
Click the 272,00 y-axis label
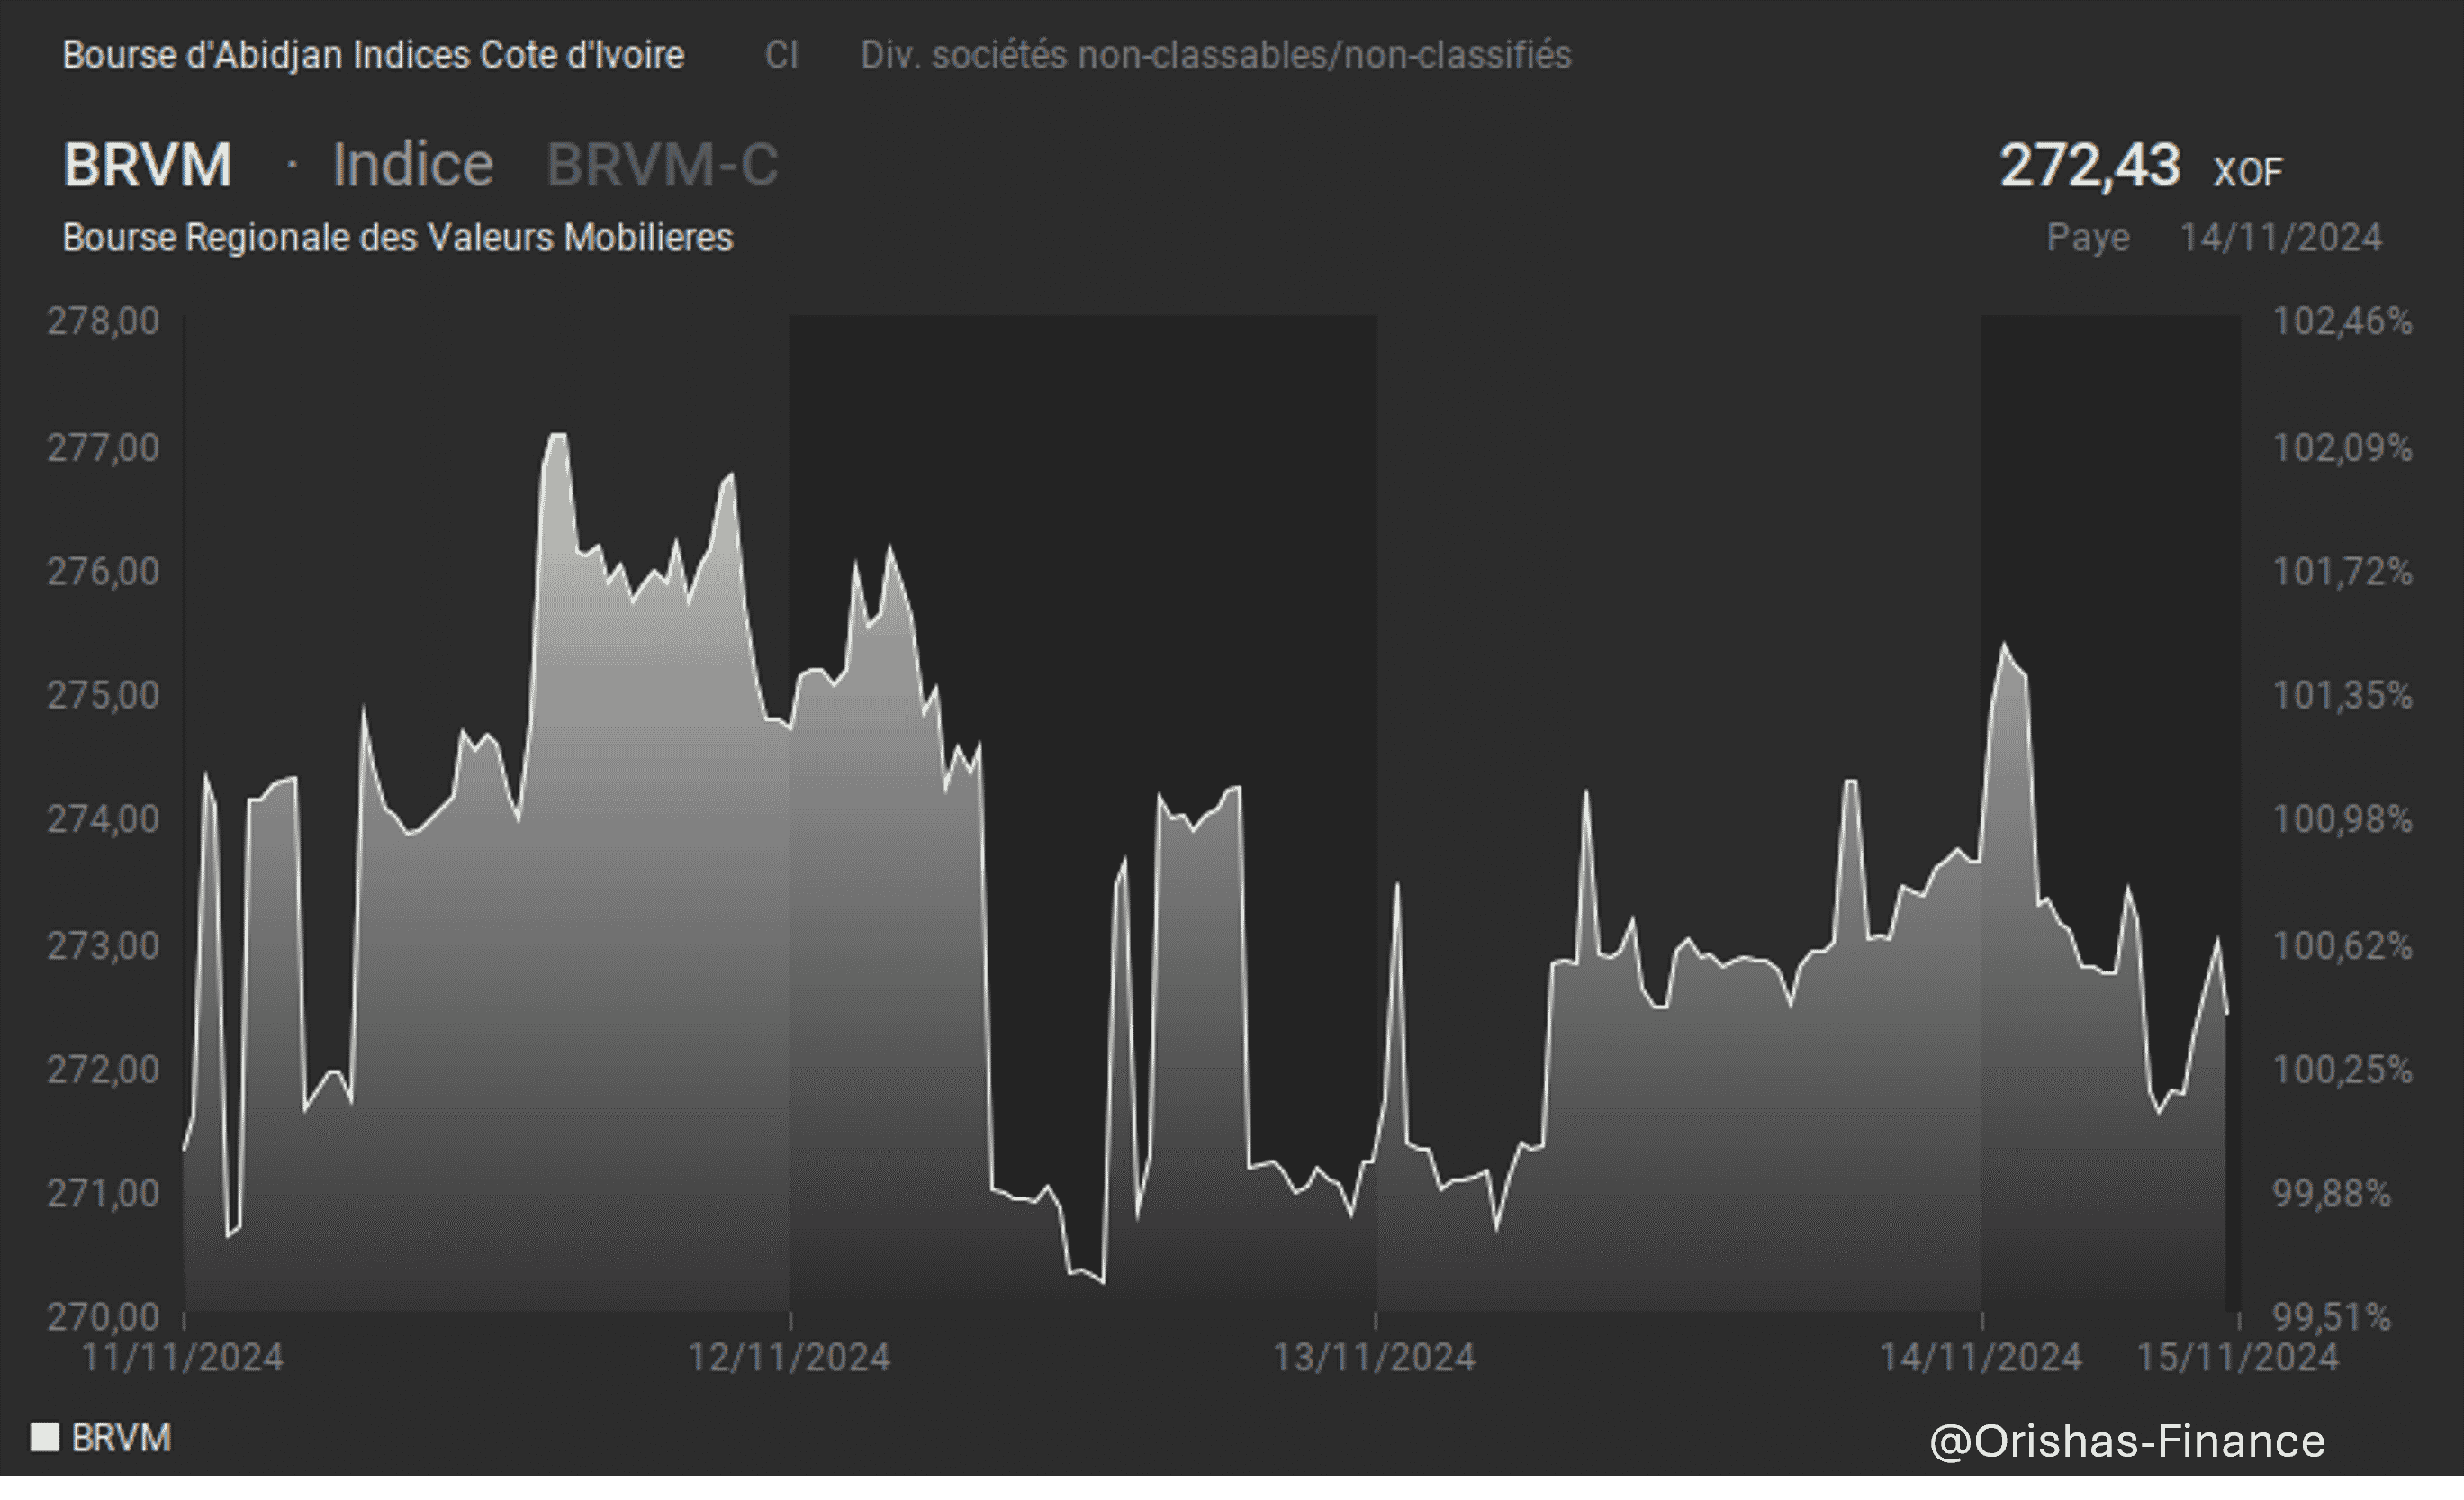pos(103,1069)
